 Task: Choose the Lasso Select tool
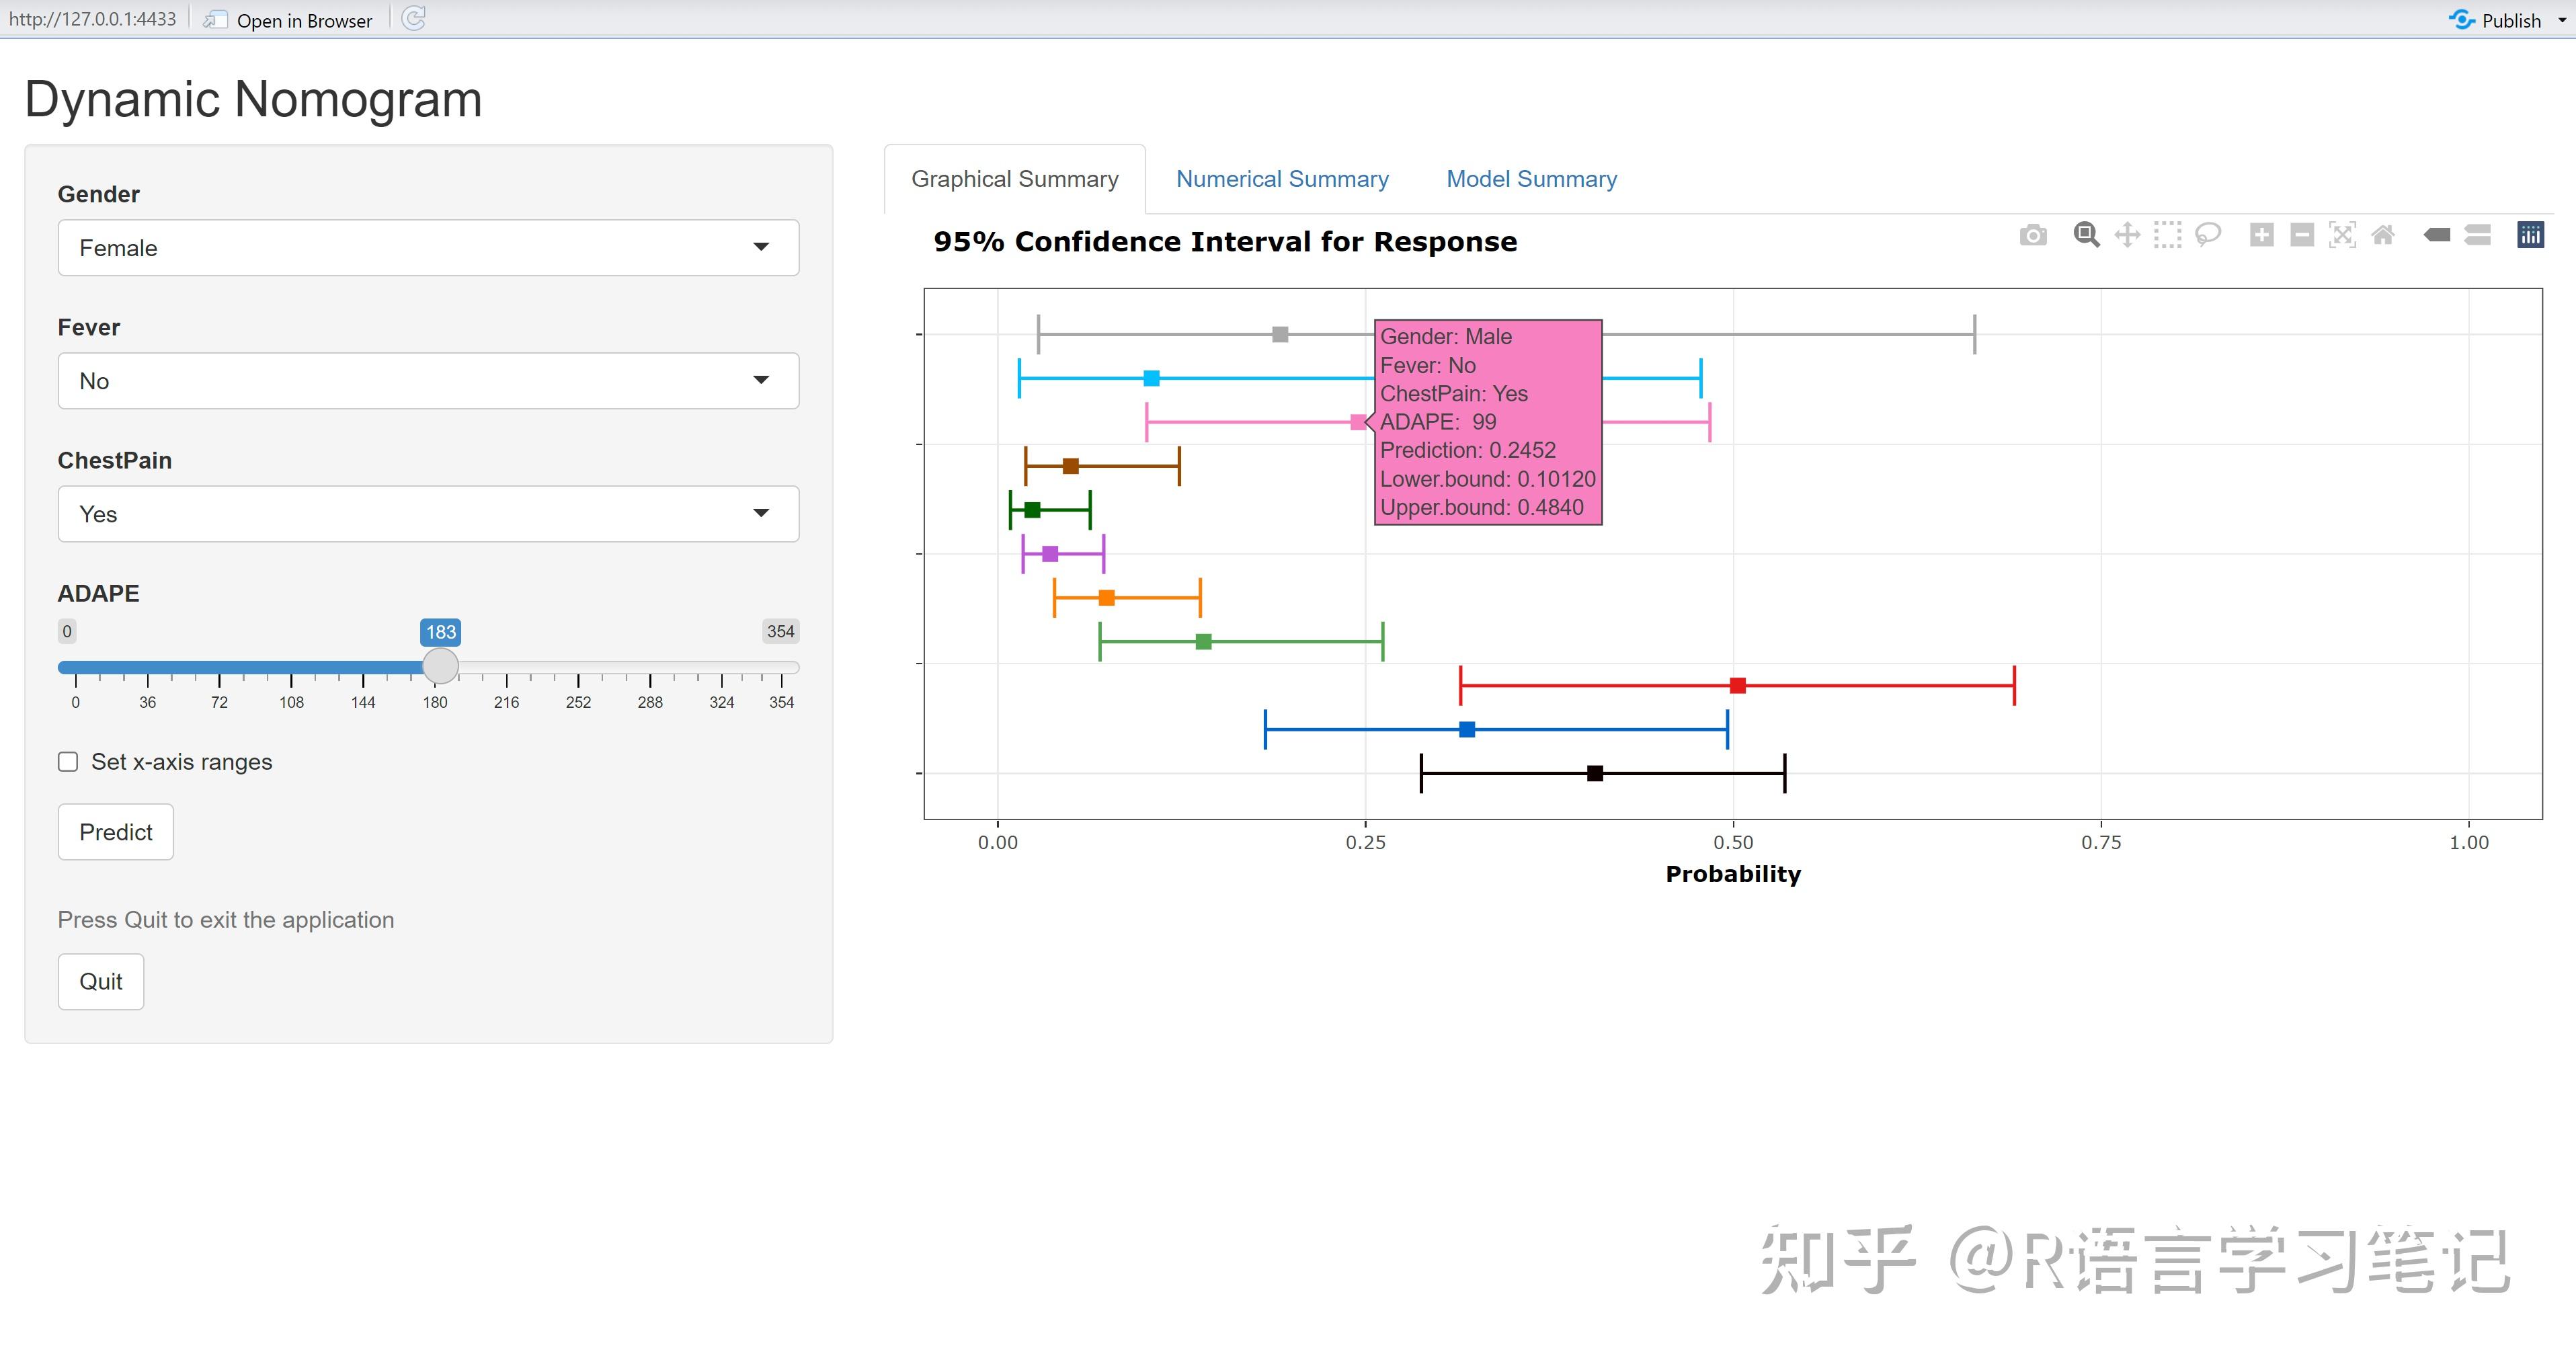2208,235
